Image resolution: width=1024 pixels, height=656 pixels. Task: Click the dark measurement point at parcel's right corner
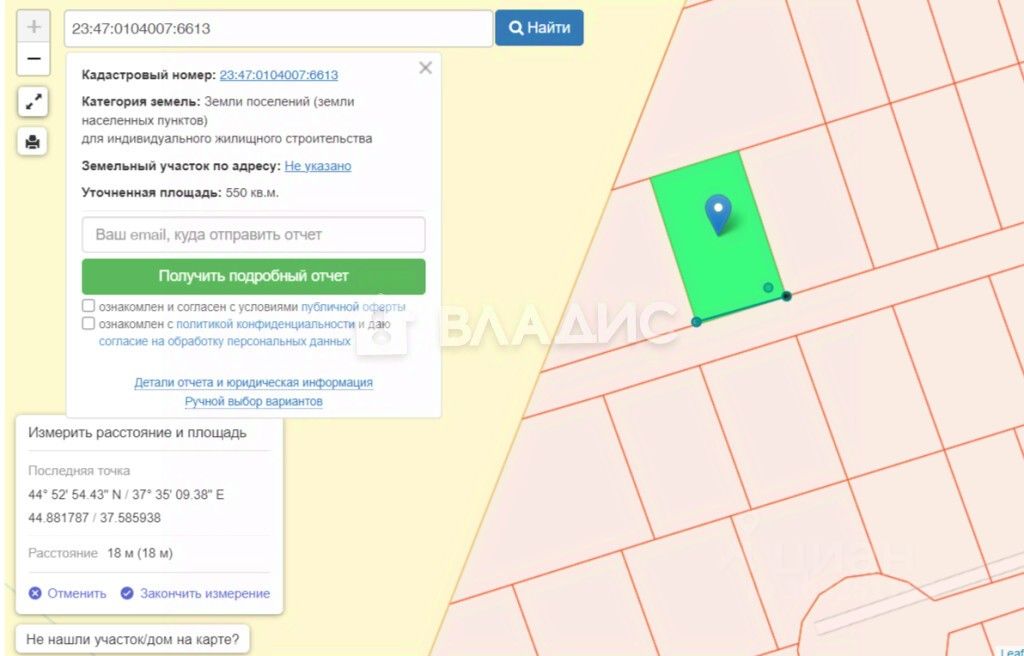point(786,296)
